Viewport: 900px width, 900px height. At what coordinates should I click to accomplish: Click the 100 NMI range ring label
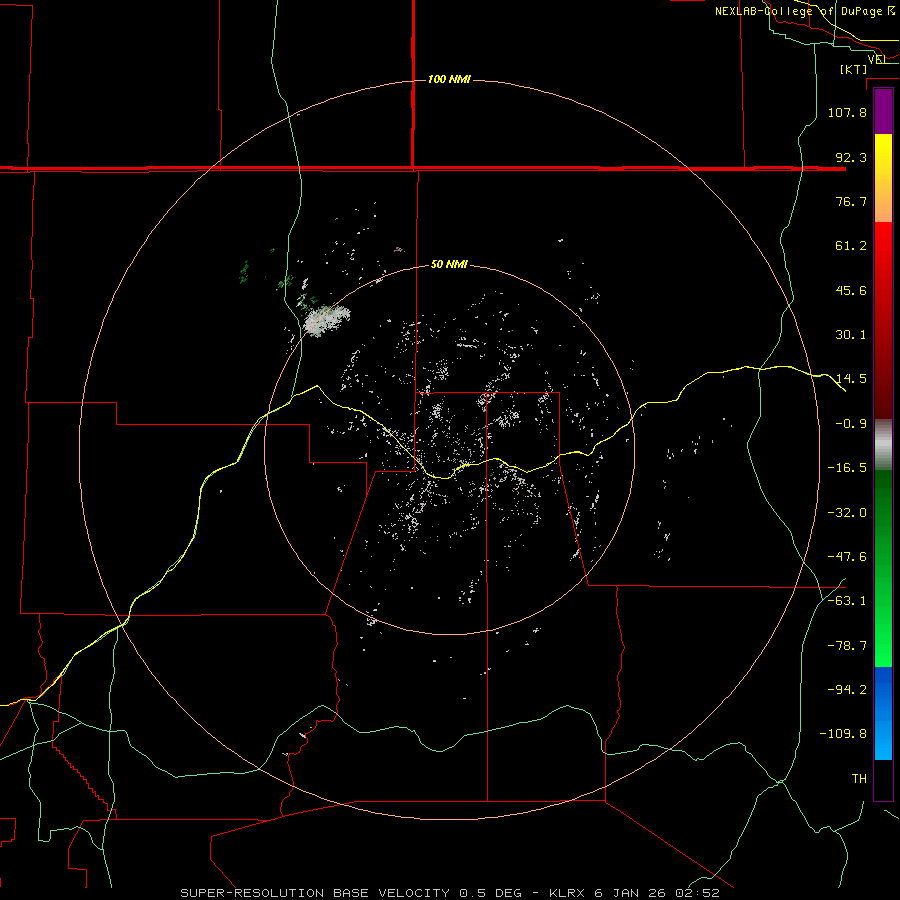coord(449,79)
